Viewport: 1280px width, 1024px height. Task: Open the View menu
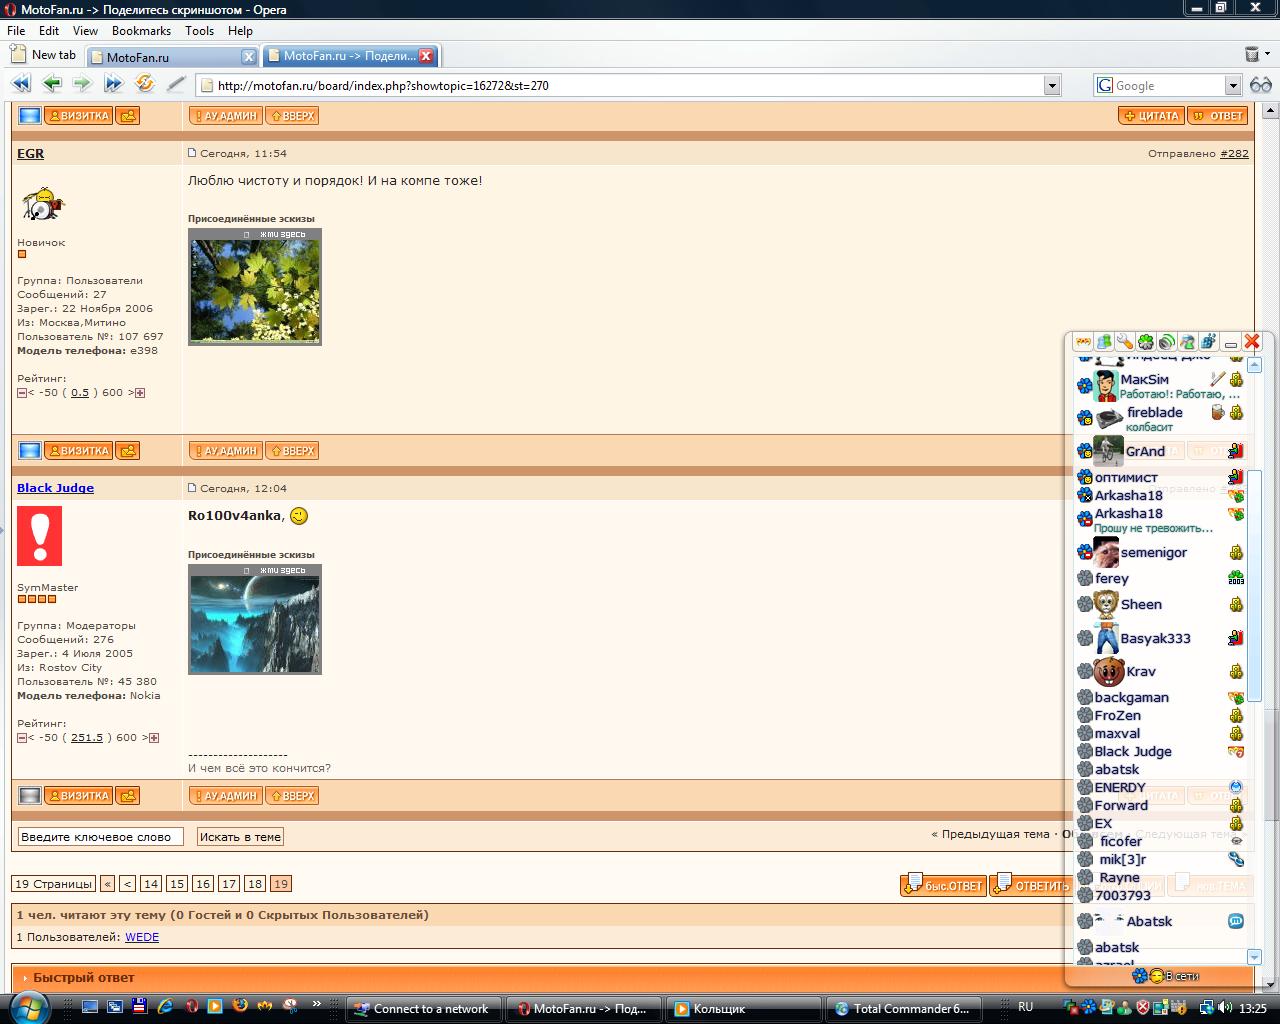click(85, 31)
